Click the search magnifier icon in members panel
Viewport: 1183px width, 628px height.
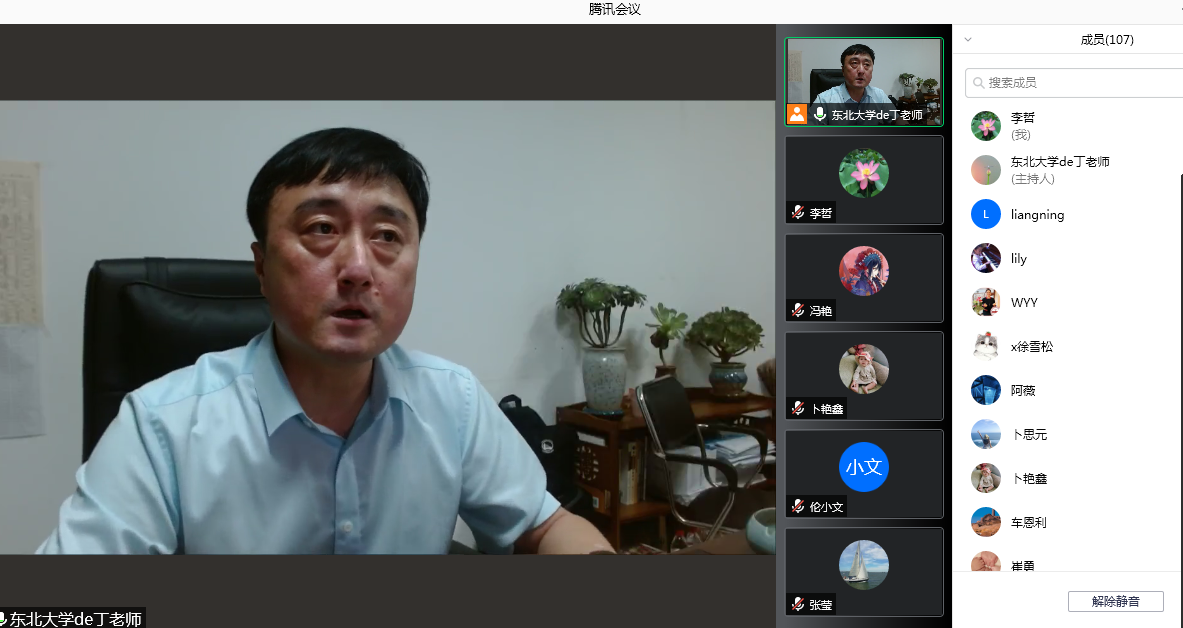point(979,83)
